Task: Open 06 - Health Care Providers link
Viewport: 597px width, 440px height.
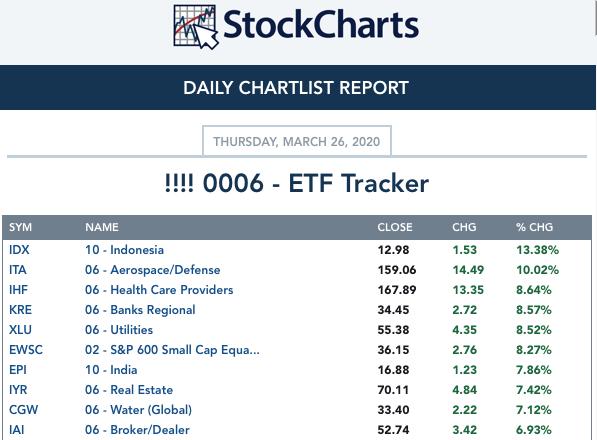Action: (159, 290)
